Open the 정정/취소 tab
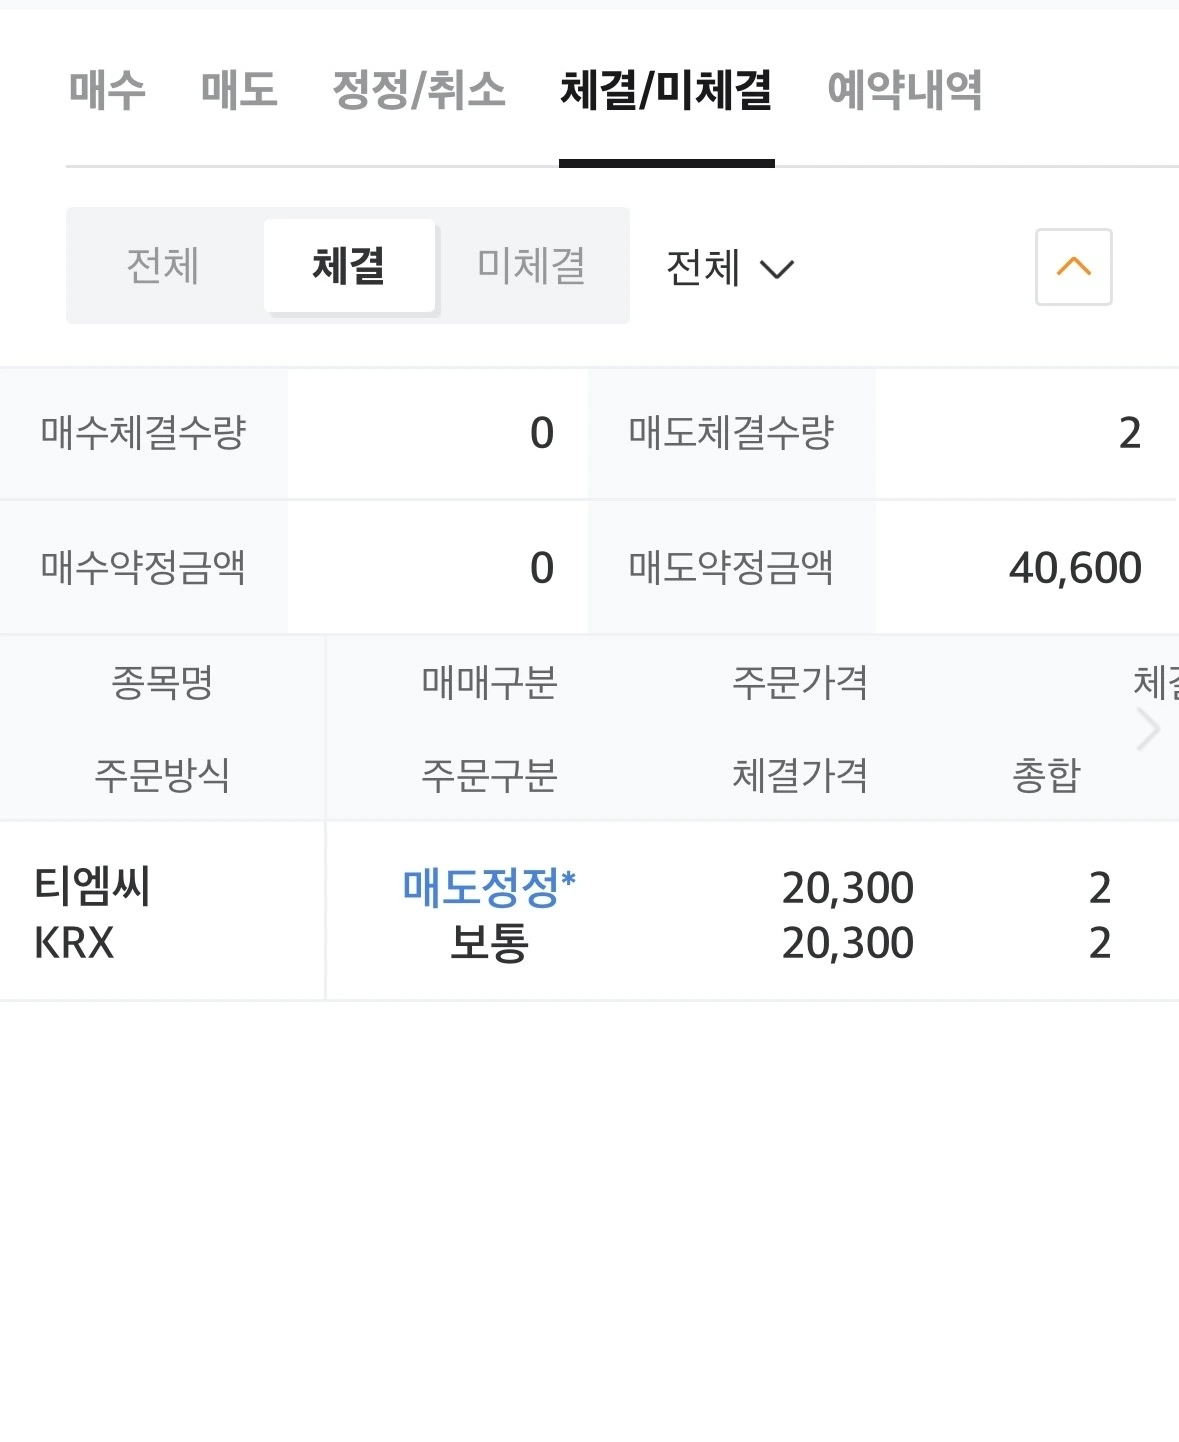This screenshot has height=1442, width=1179. (x=418, y=90)
